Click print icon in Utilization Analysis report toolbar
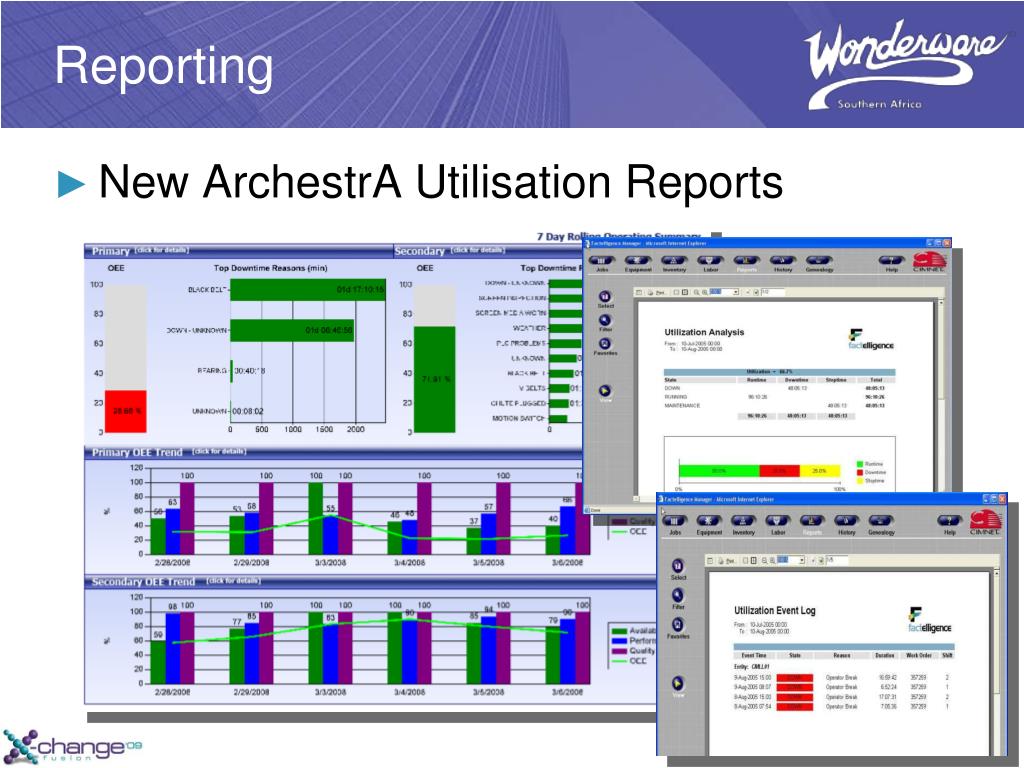1024x768 pixels. coord(650,292)
